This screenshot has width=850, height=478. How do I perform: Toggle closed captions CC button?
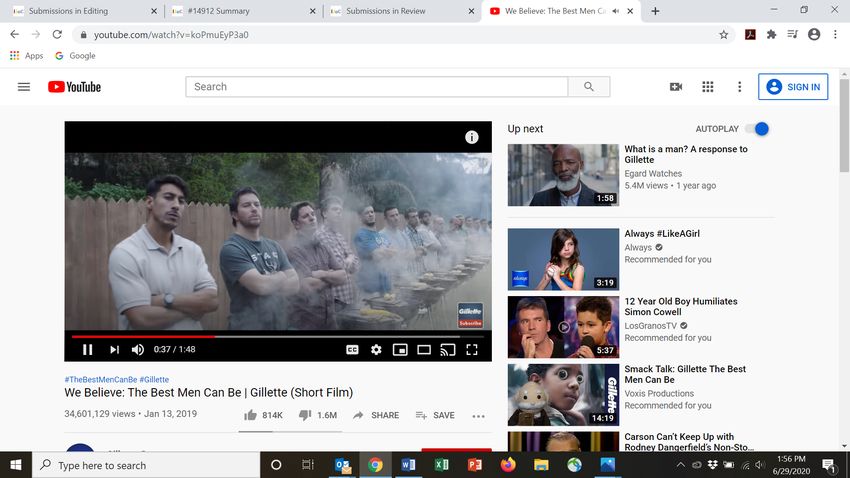(352, 350)
